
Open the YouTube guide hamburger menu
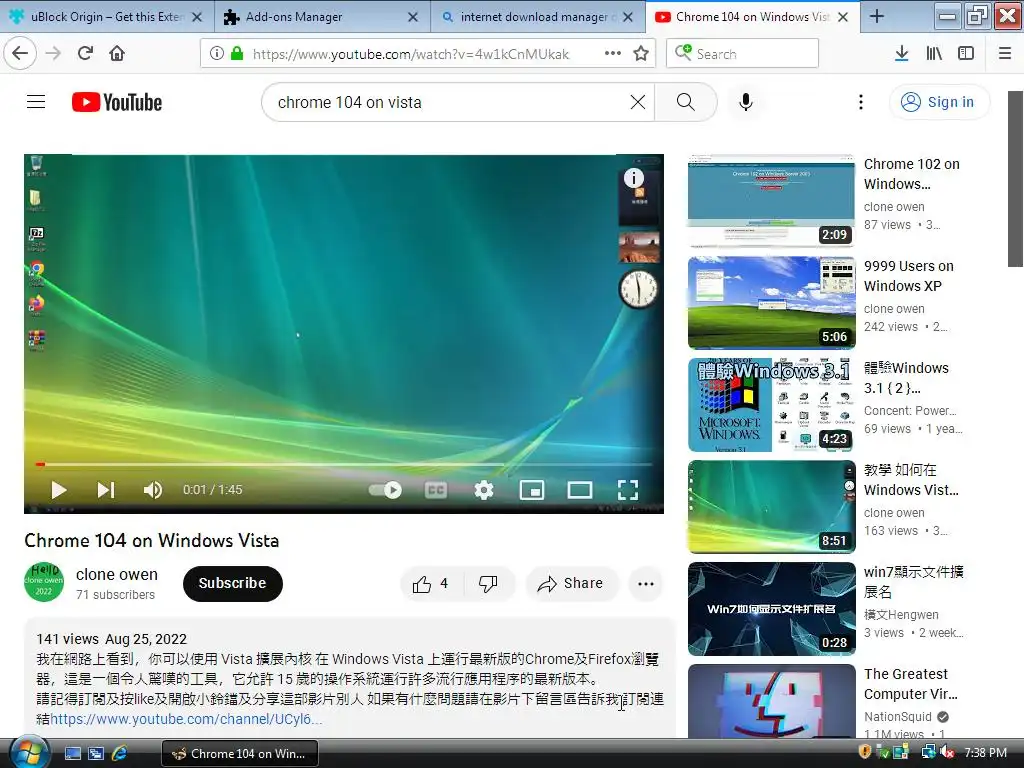tap(36, 102)
